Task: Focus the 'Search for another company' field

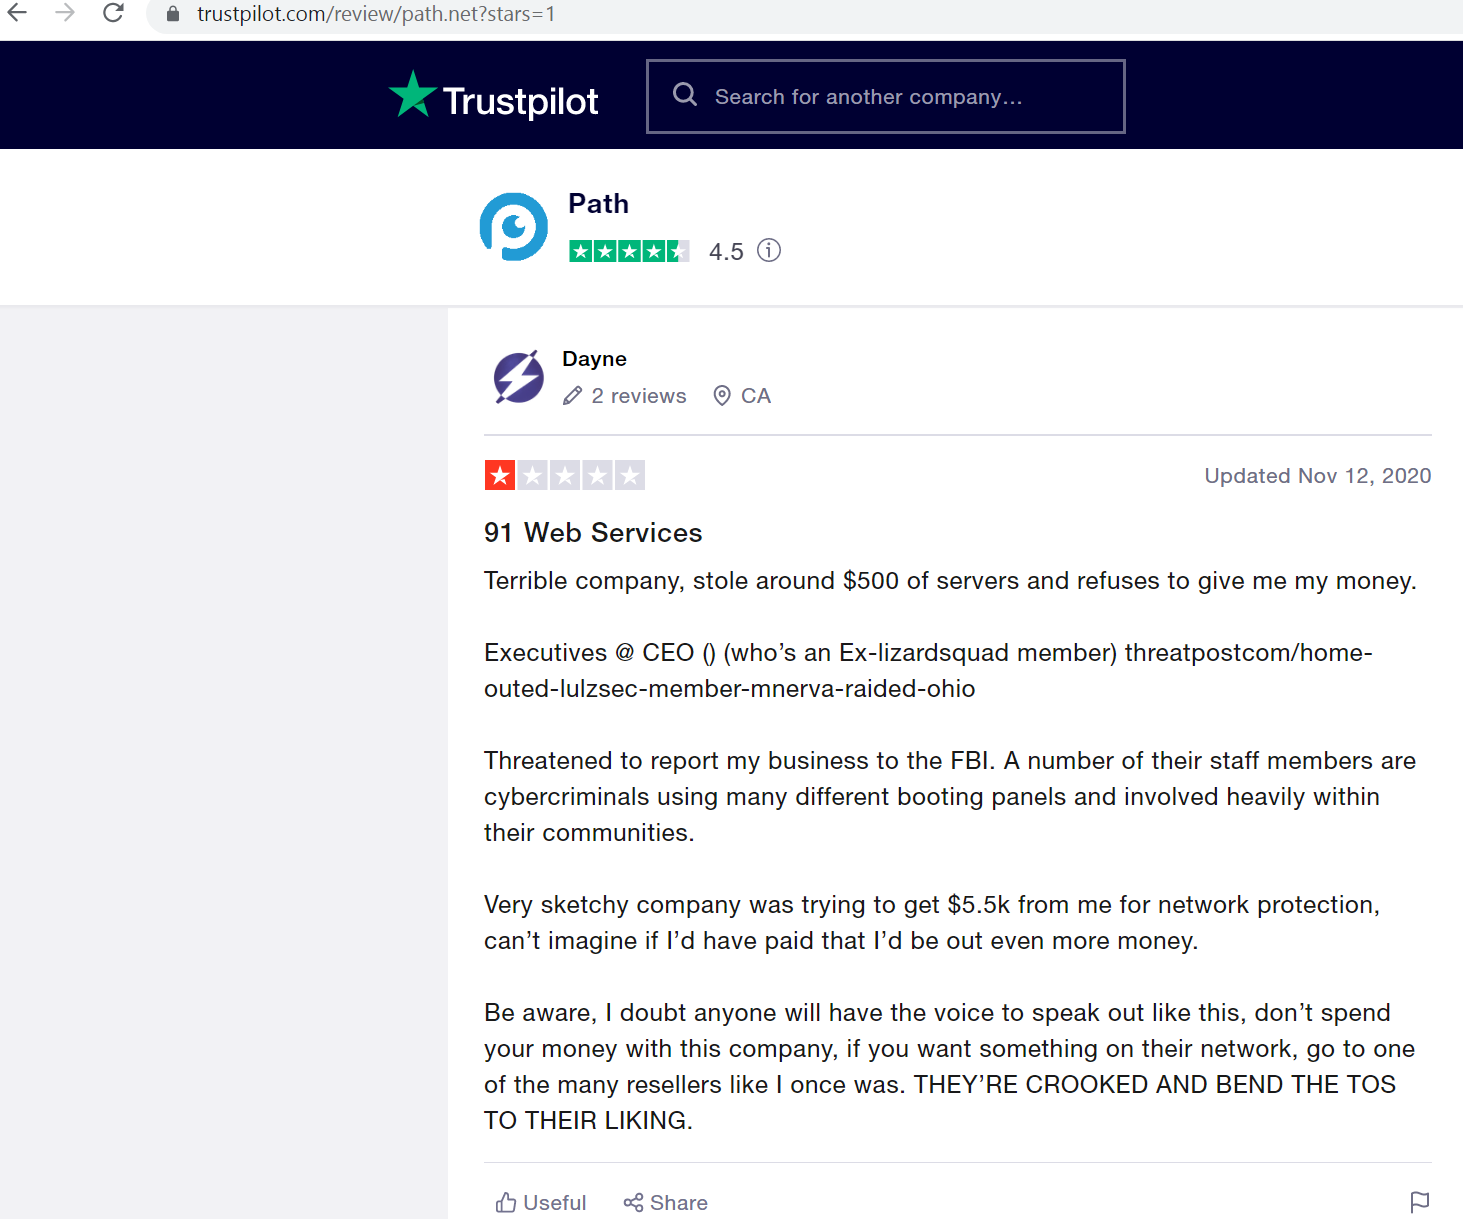Action: pyautogui.click(x=900, y=97)
